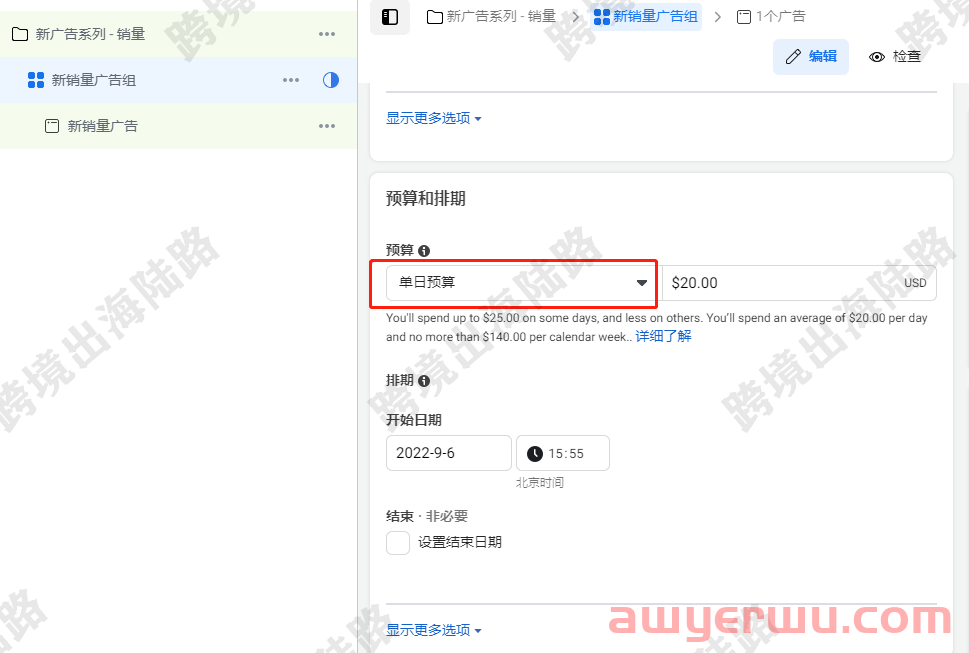
Task: Enable the 设置结束日期 checkbox
Action: pyautogui.click(x=398, y=543)
